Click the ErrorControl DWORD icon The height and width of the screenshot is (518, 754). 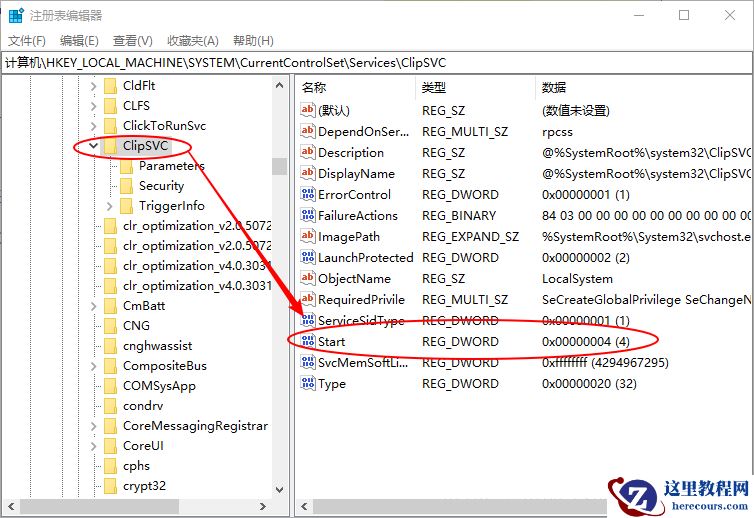pyautogui.click(x=308, y=194)
